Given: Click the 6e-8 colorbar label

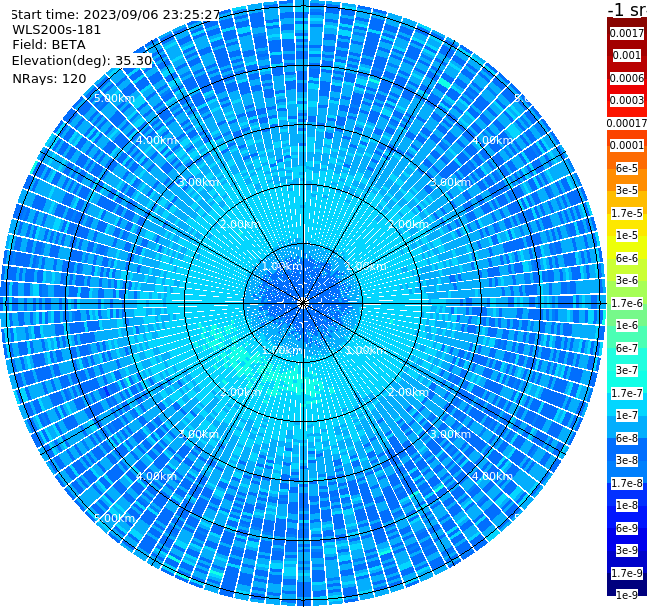Looking at the screenshot, I should [627, 438].
